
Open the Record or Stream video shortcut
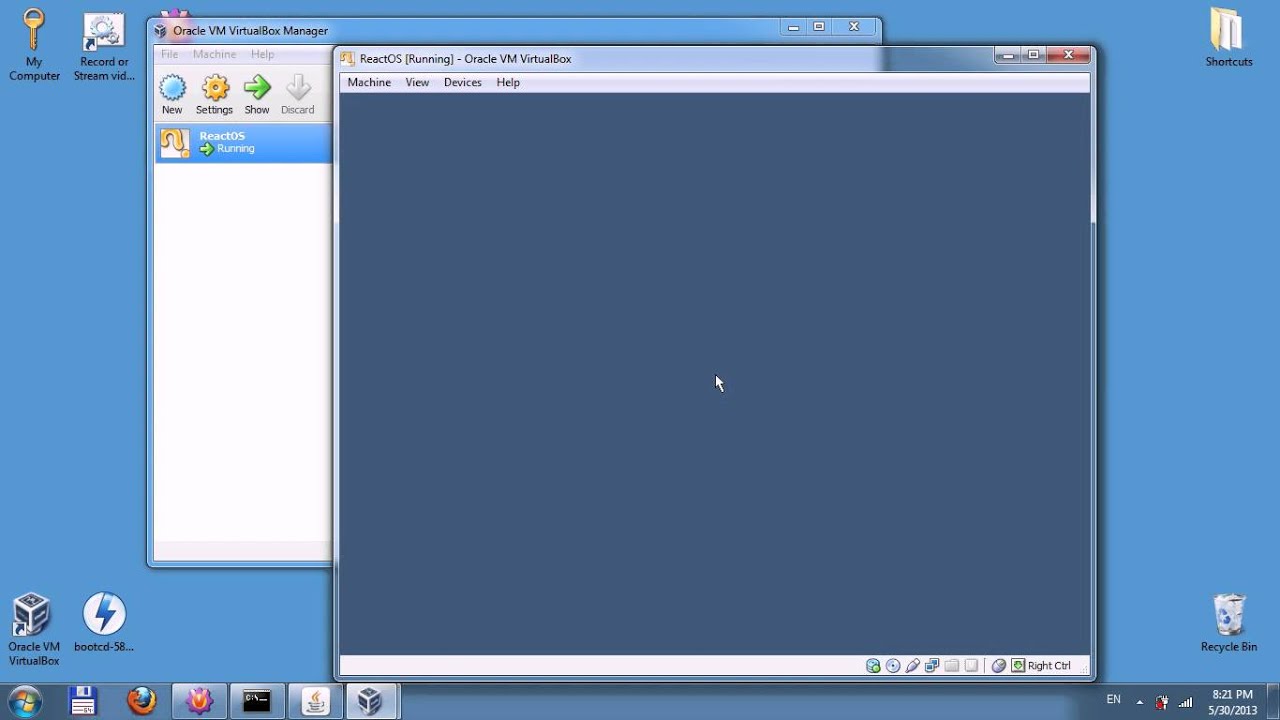(104, 46)
